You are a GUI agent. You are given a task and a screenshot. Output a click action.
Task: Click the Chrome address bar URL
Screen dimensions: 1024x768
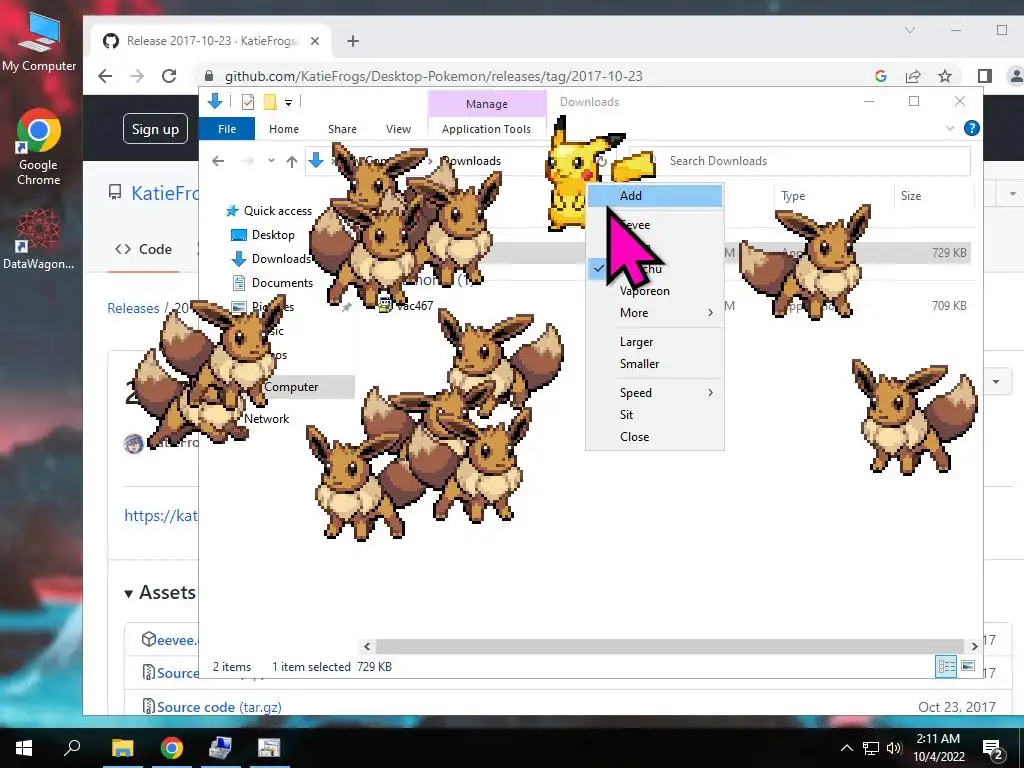[434, 76]
